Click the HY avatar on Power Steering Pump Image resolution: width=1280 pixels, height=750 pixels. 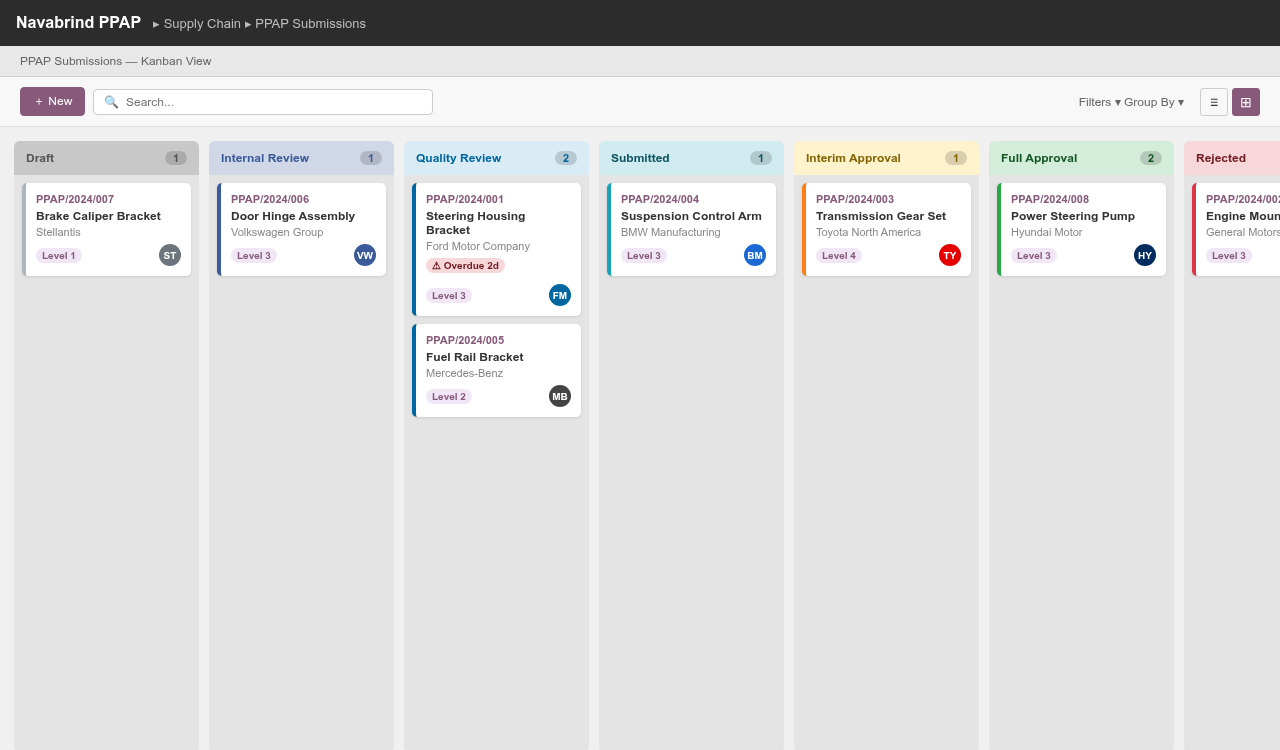tap(1144, 255)
